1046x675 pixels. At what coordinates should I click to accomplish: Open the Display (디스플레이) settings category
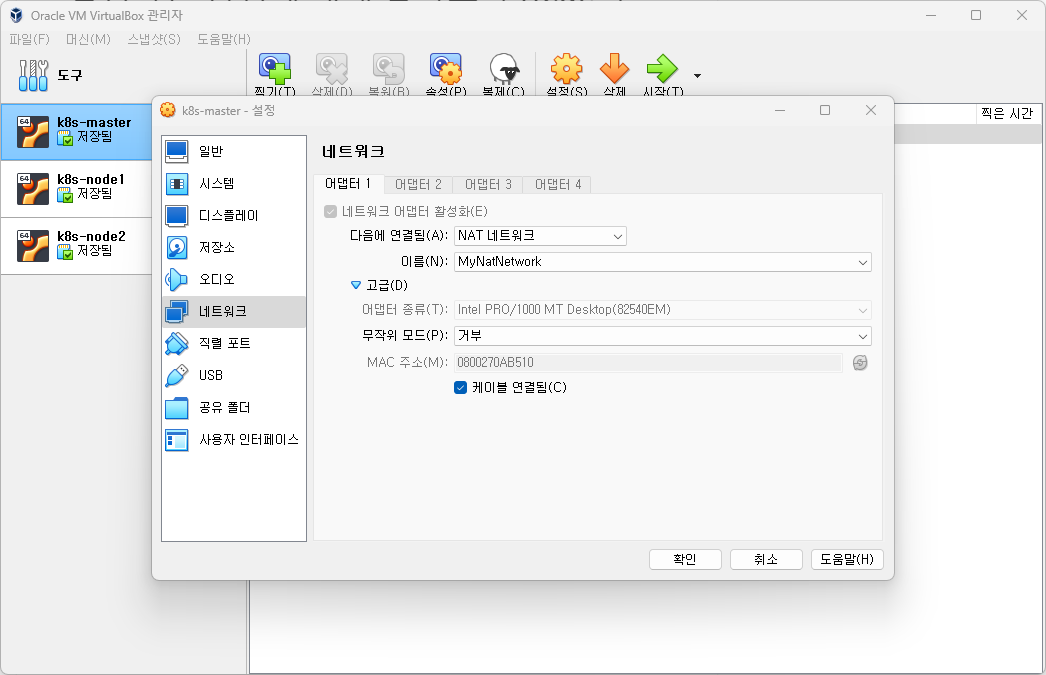pyautogui.click(x=233, y=215)
